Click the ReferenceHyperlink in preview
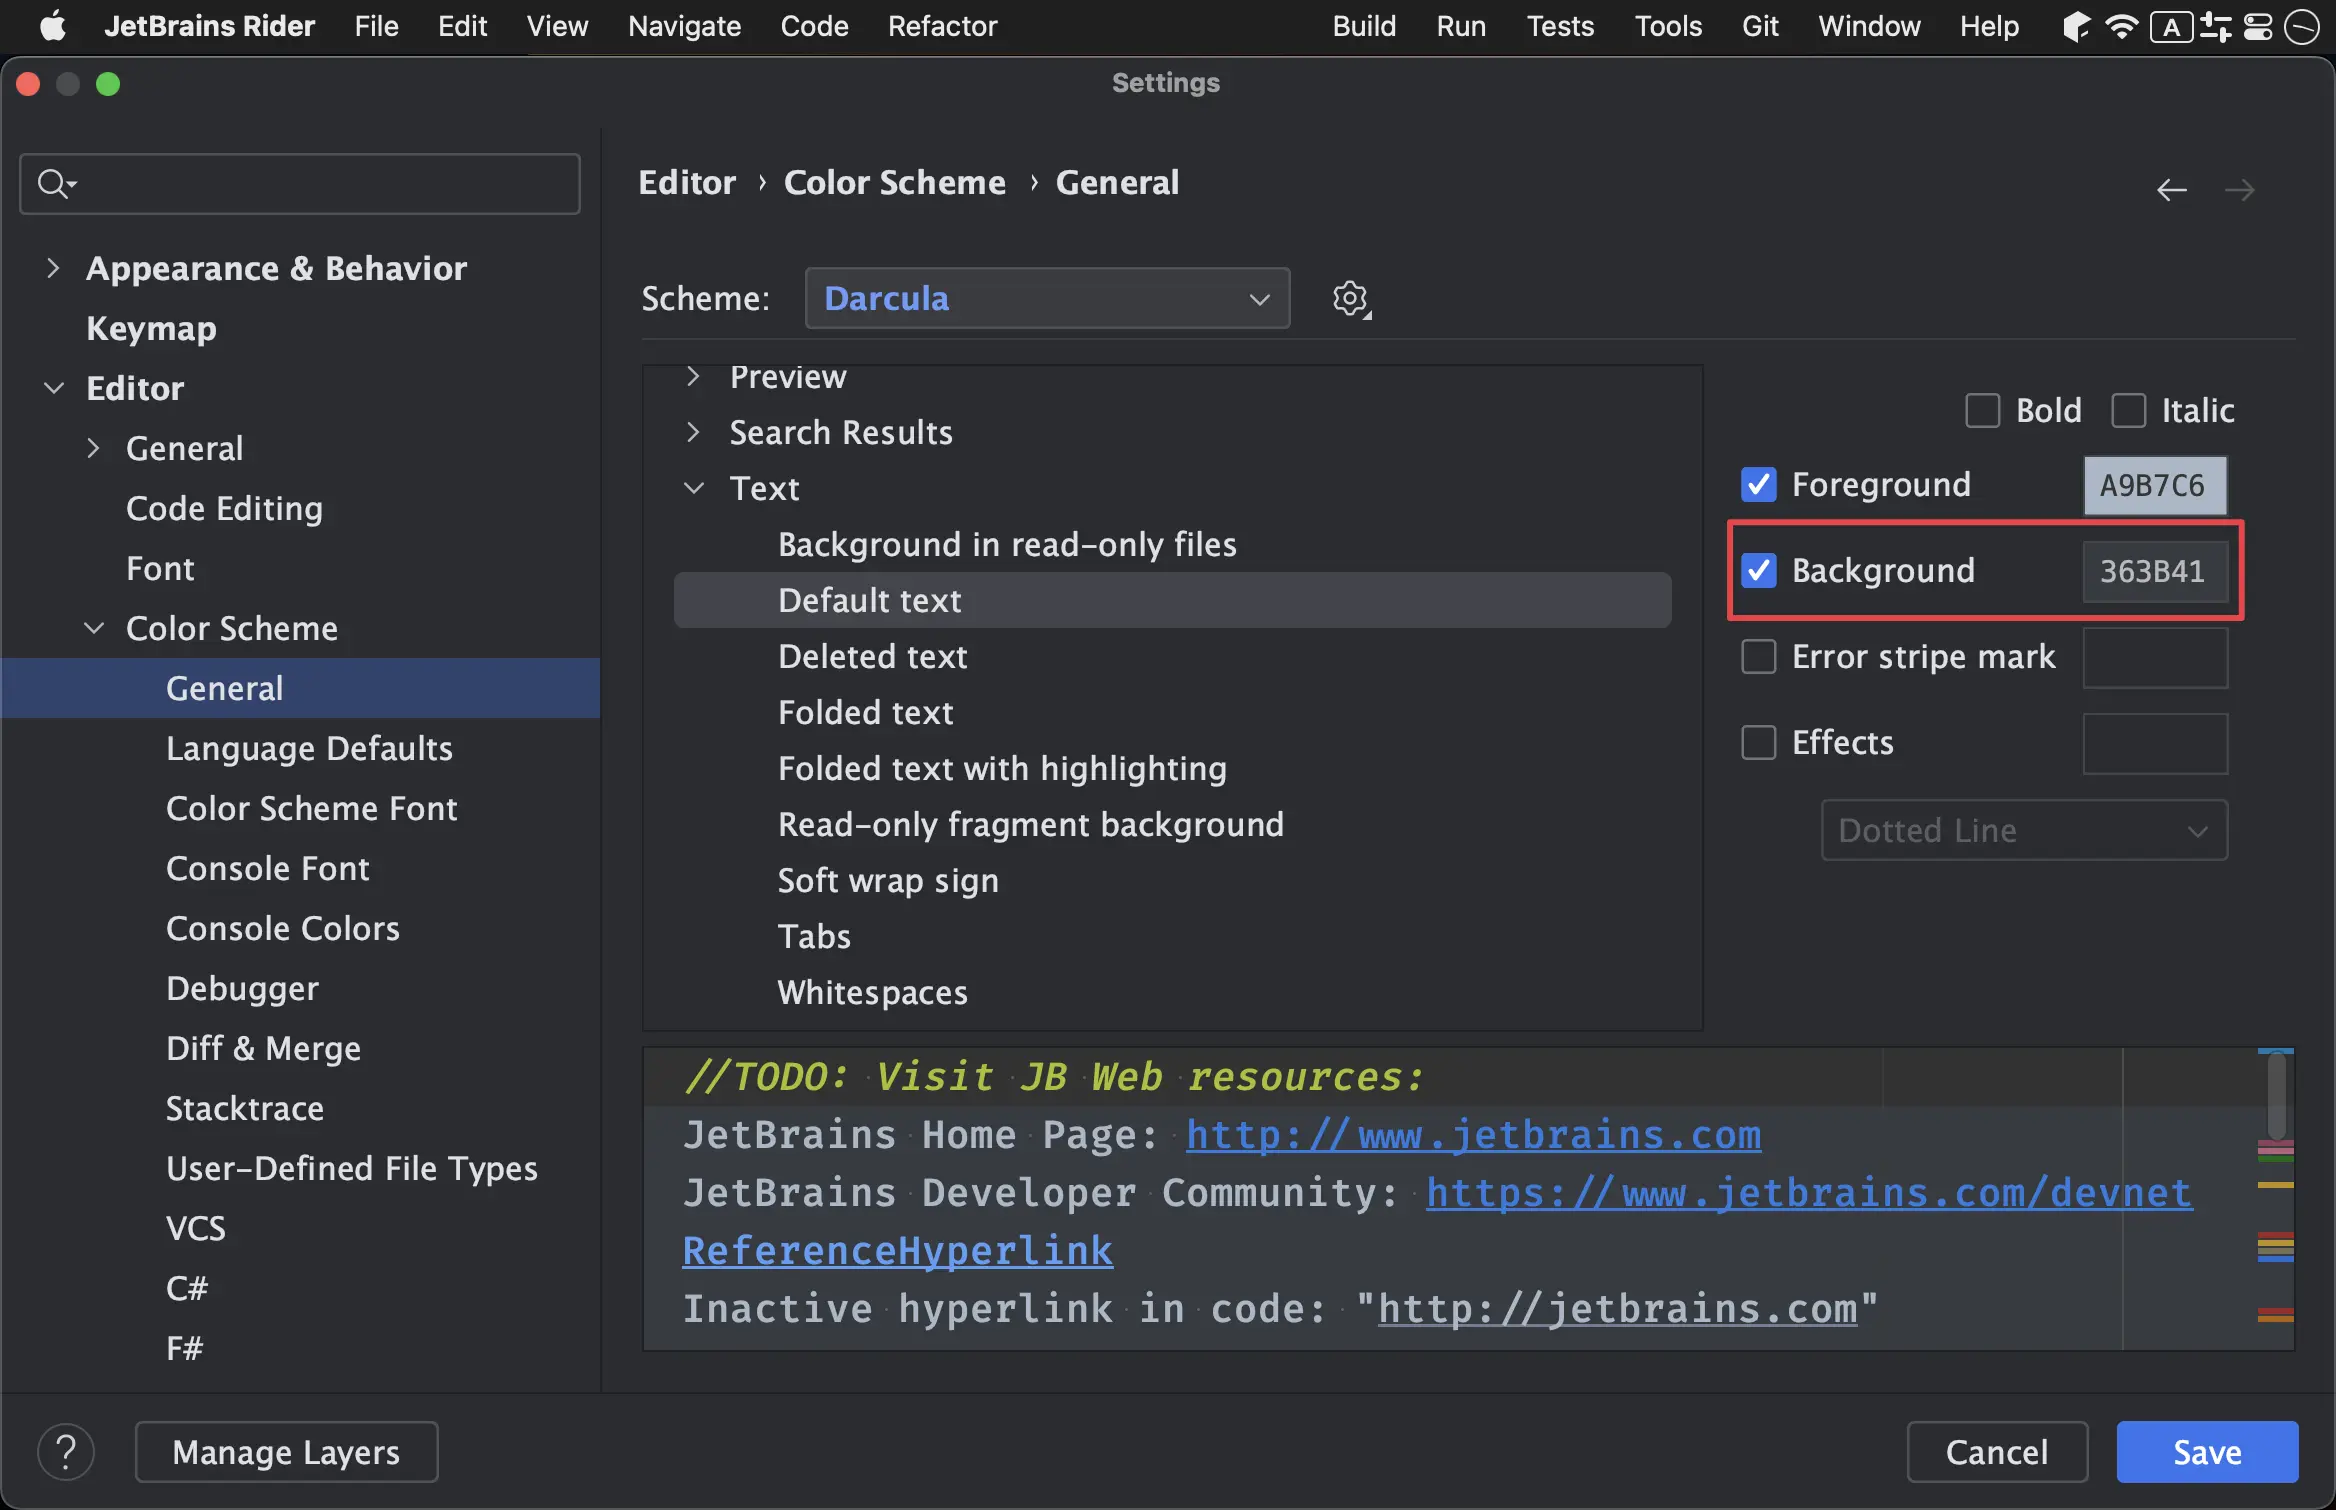The height and width of the screenshot is (1510, 2336). (897, 1251)
